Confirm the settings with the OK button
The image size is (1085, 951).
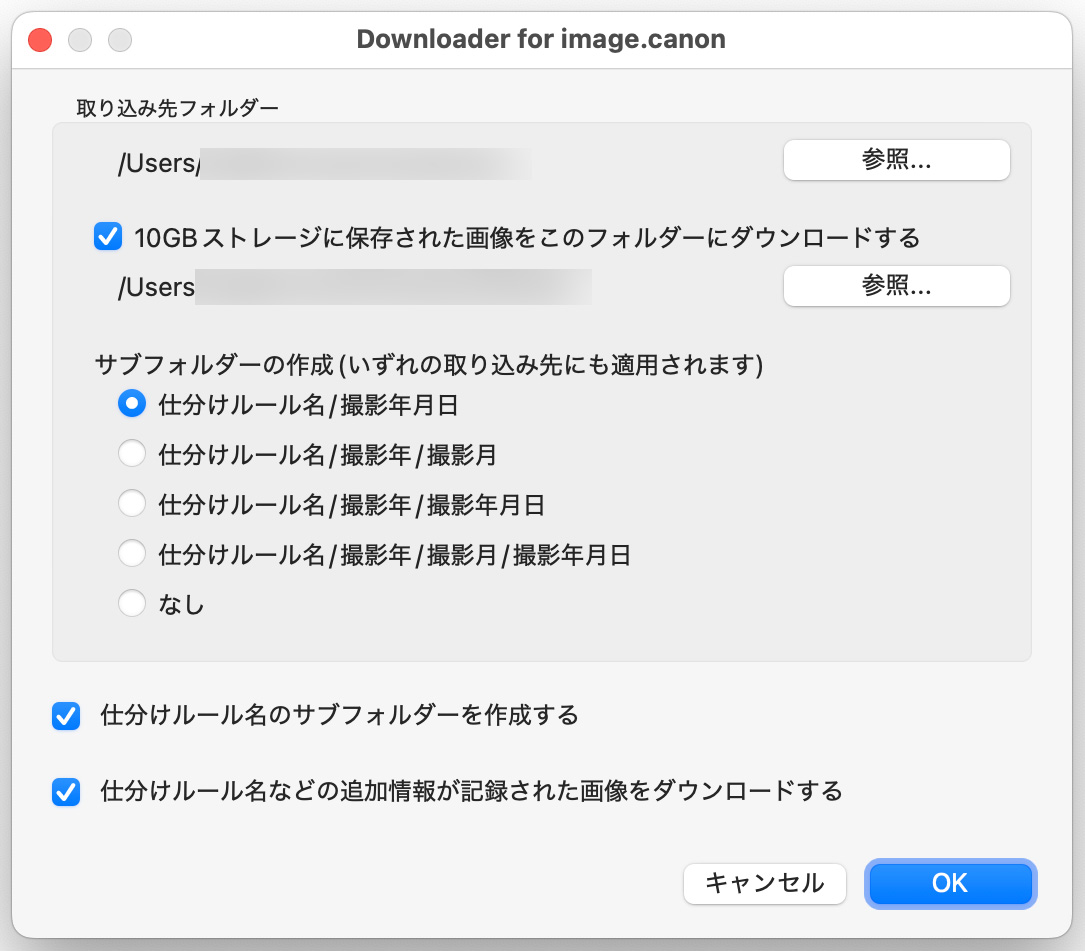coord(950,883)
